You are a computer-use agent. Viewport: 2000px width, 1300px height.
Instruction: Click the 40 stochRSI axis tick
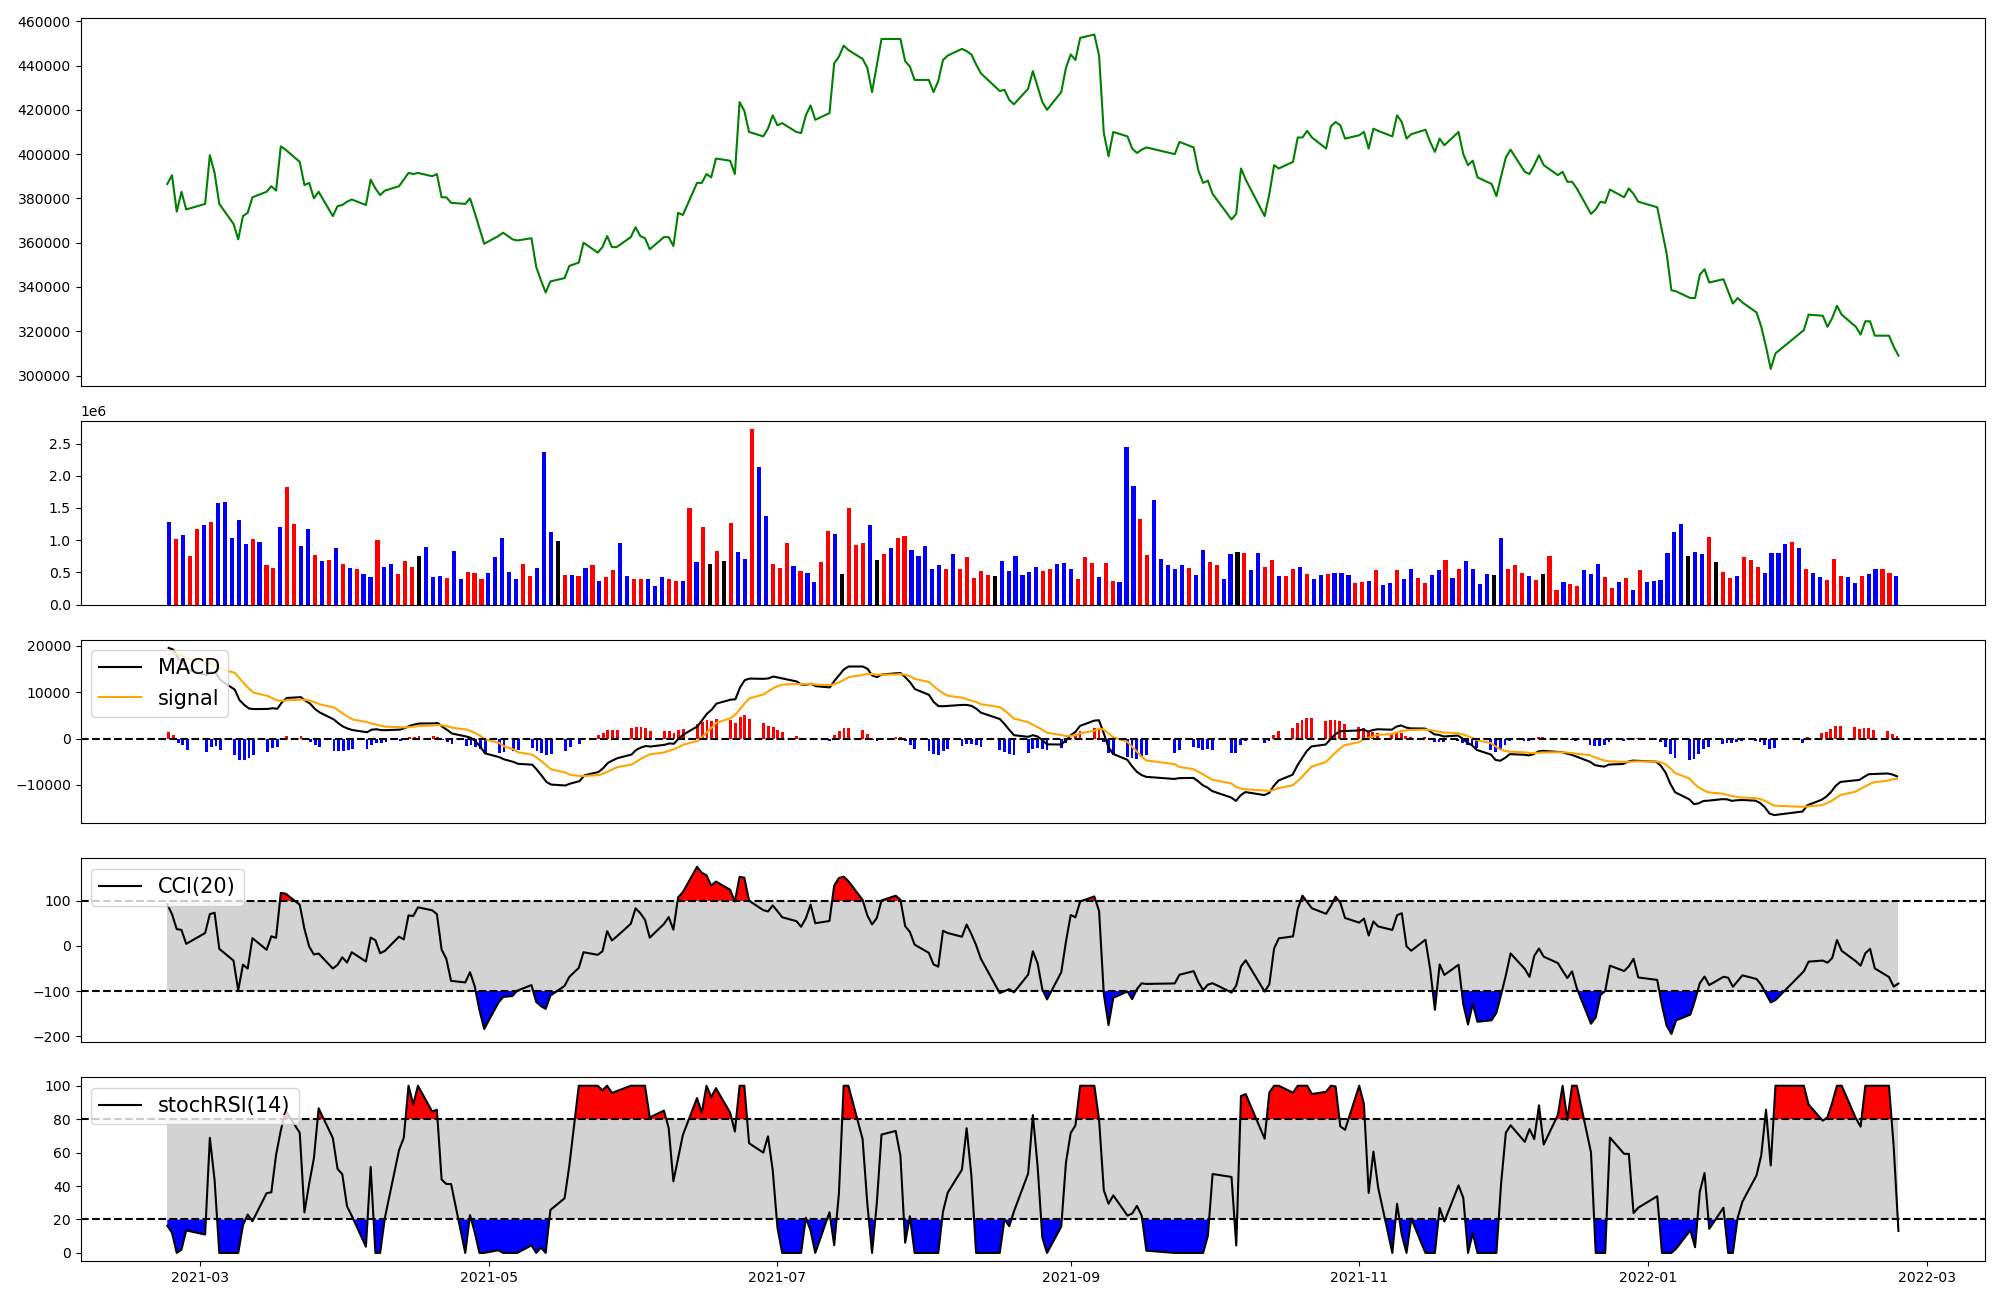click(62, 1187)
